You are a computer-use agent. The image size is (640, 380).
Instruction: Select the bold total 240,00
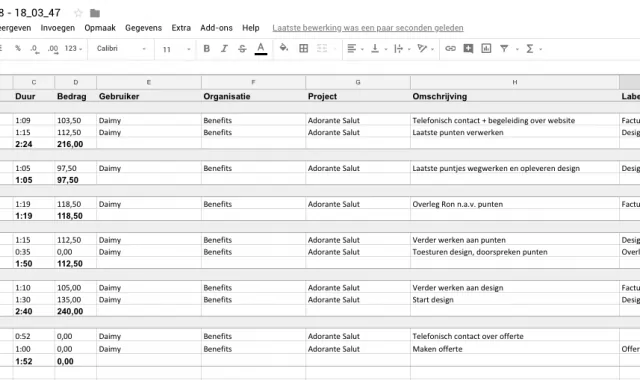76,311
